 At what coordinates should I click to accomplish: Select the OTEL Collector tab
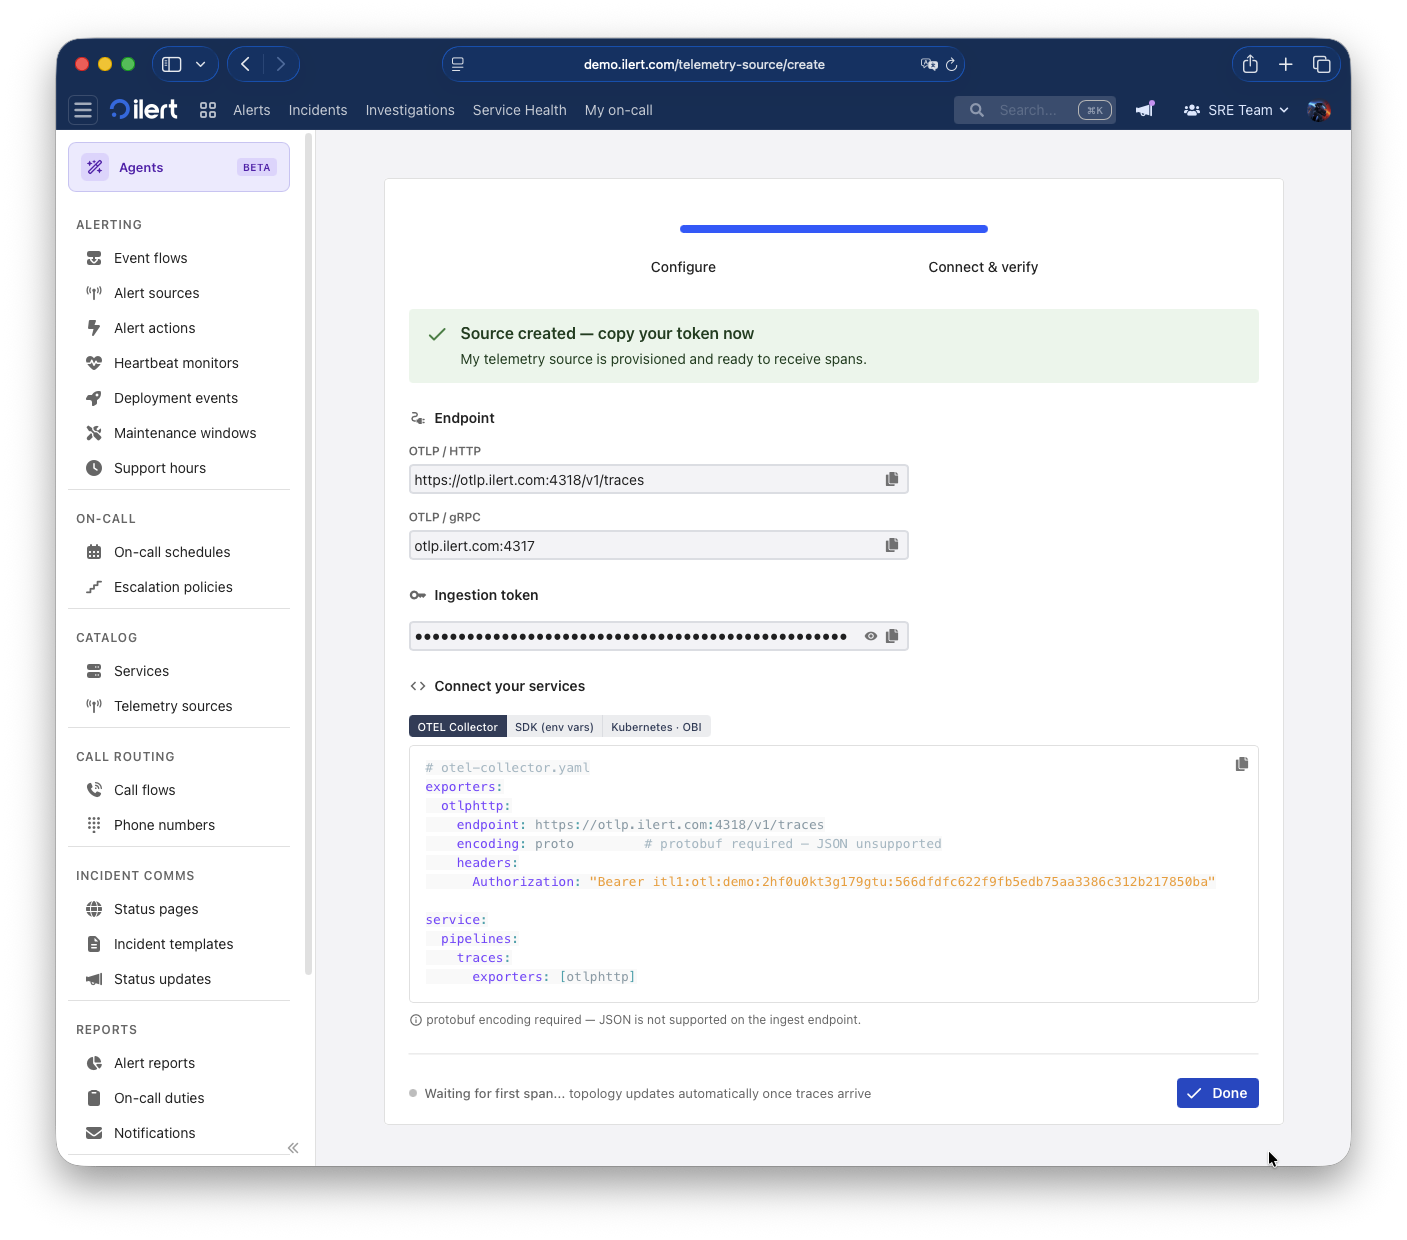[458, 727]
